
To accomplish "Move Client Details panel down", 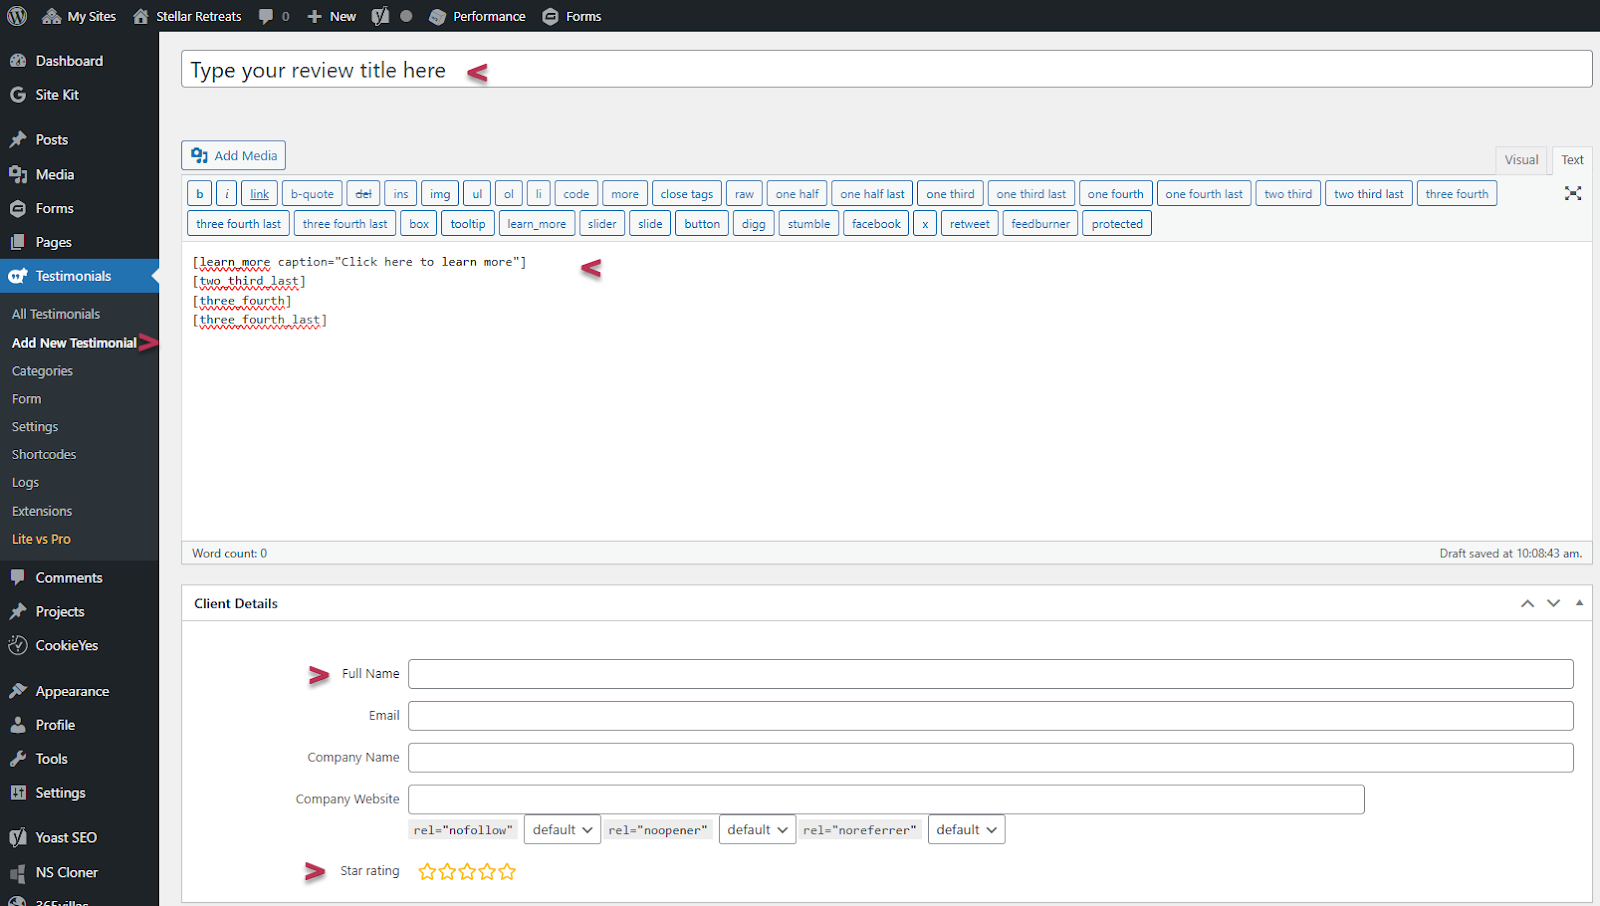I will pos(1553,603).
